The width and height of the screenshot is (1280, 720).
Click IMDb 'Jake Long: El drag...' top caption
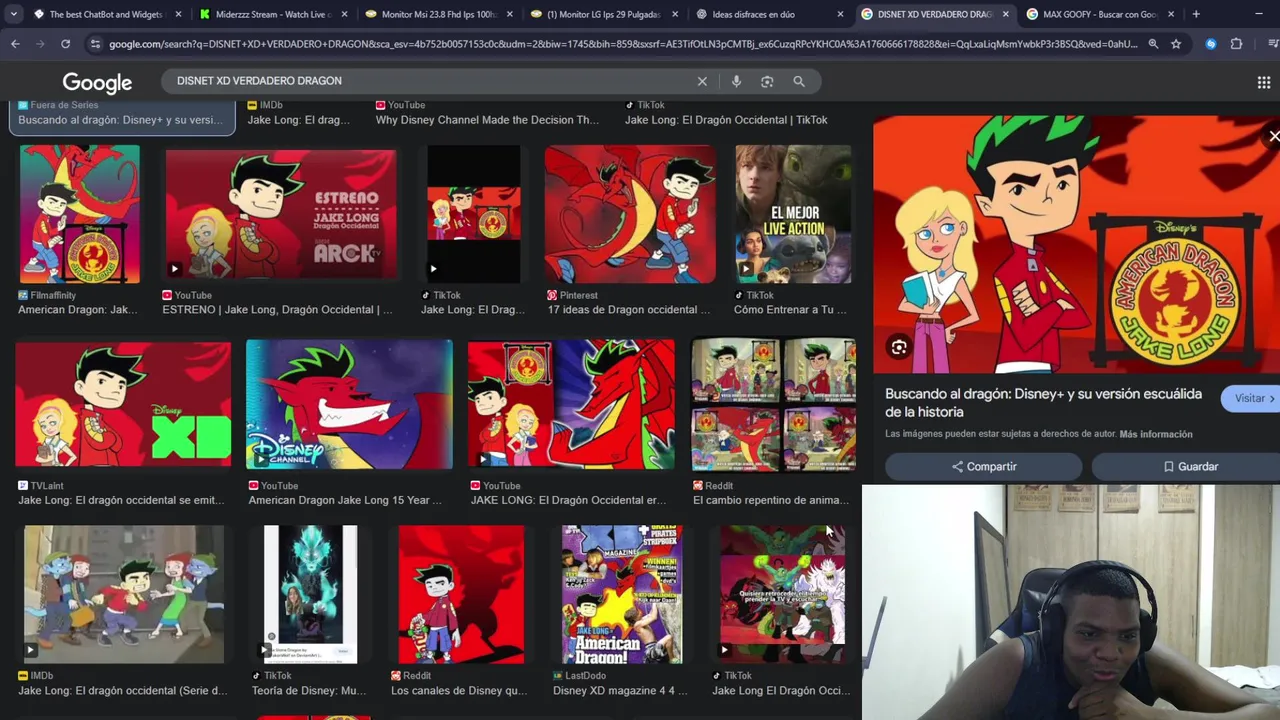tap(298, 120)
